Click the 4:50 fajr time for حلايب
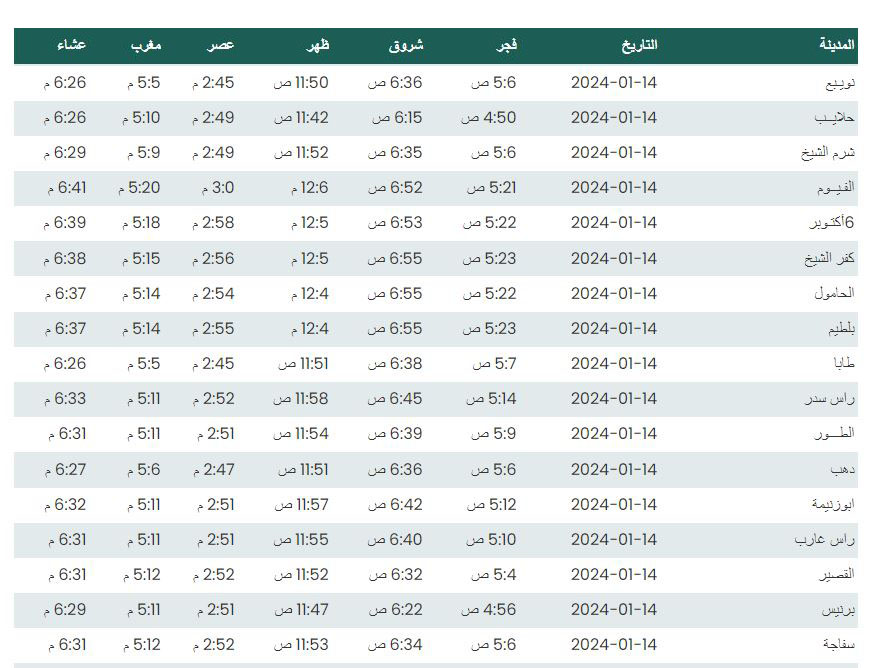This screenshot has width=878, height=668. (x=489, y=118)
